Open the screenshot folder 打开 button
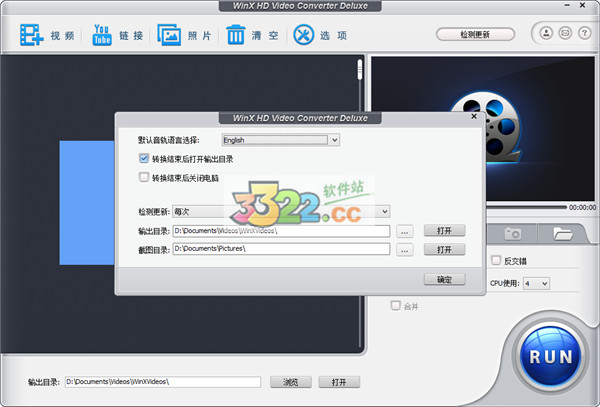Viewport: 600px width, 407px height. (x=444, y=249)
